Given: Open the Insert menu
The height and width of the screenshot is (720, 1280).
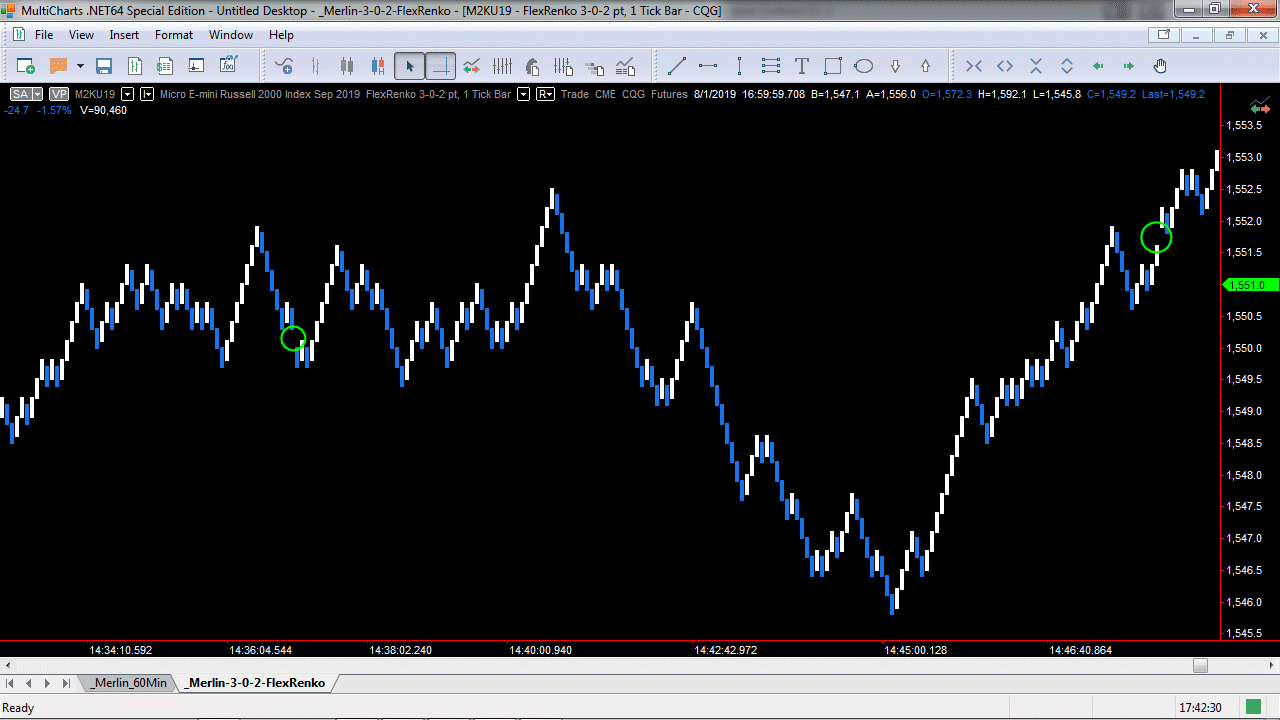Looking at the screenshot, I should click(124, 35).
